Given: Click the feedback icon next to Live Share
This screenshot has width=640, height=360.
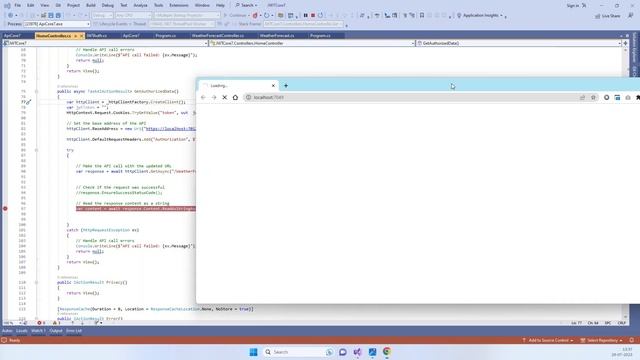Looking at the screenshot, I should (630, 16).
